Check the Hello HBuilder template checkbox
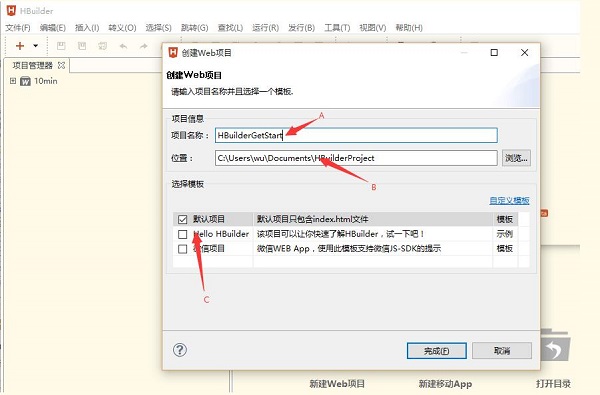This screenshot has height=395, width=600. point(183,234)
